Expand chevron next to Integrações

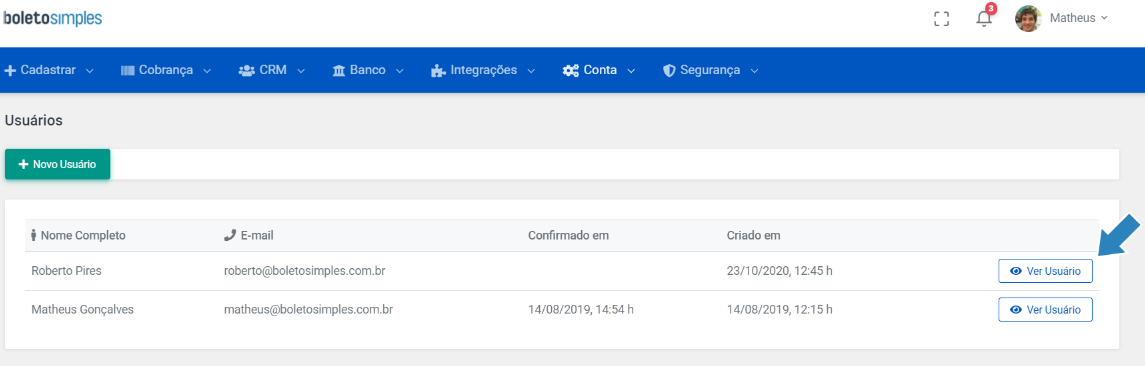tap(531, 71)
